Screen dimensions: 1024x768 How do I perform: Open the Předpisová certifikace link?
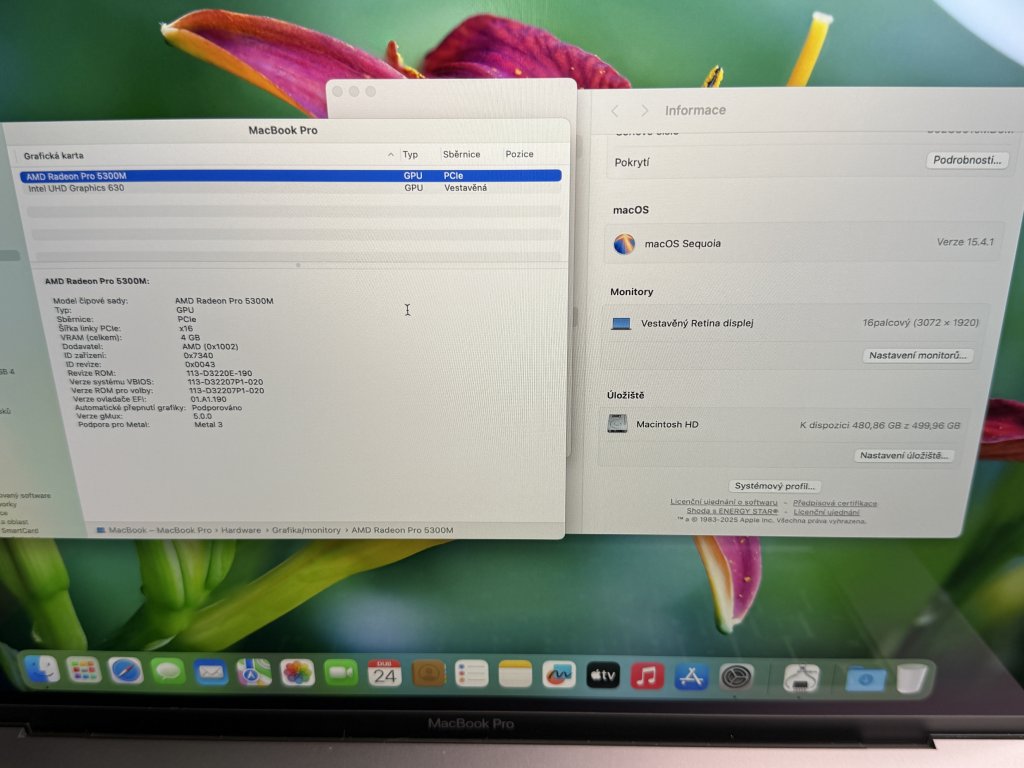pos(835,504)
